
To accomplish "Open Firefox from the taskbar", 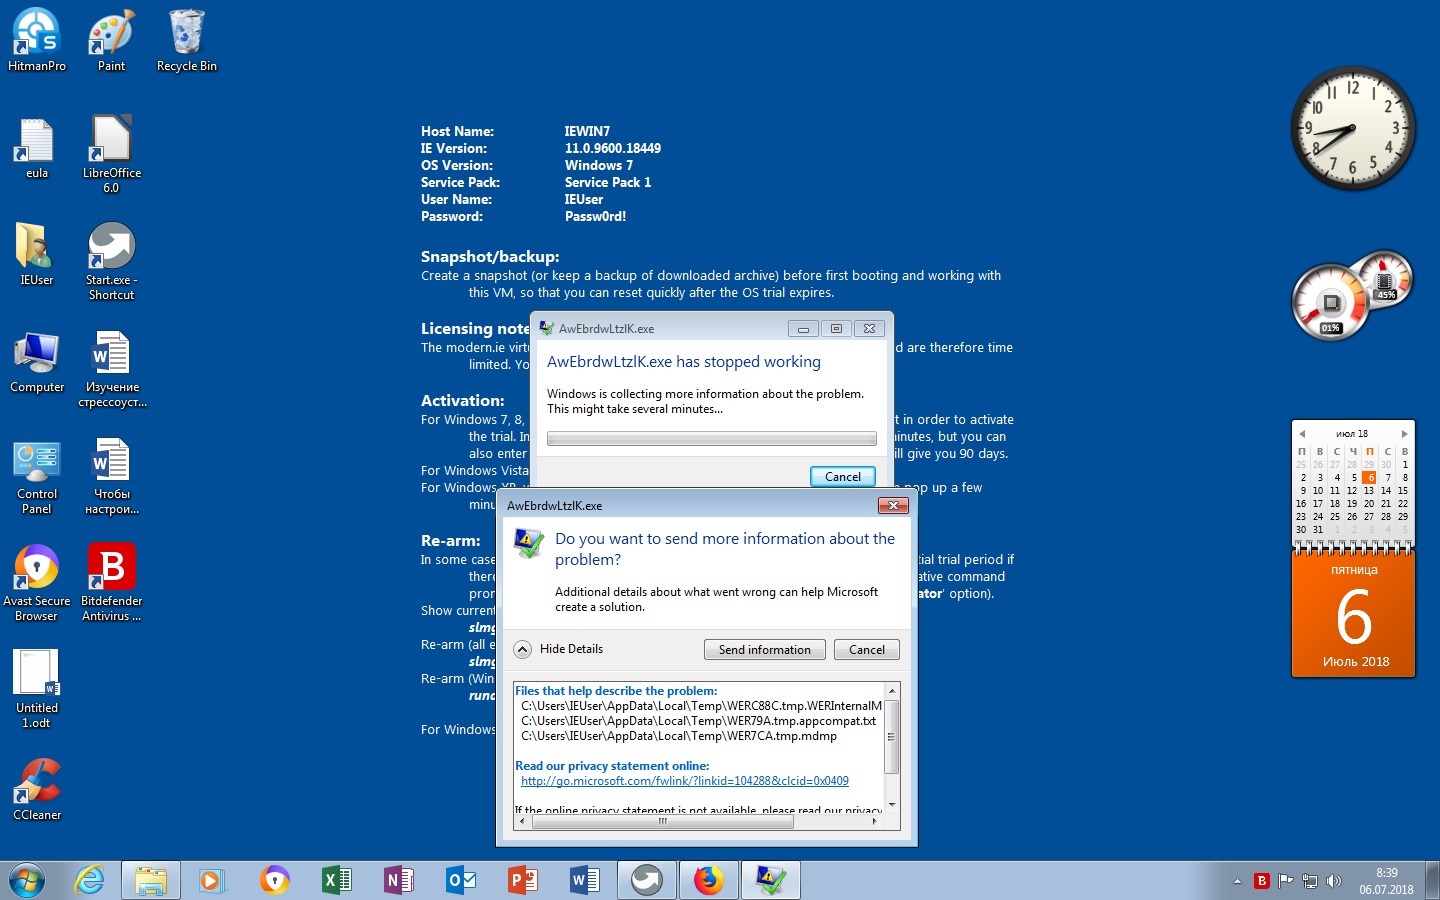I will (x=709, y=880).
